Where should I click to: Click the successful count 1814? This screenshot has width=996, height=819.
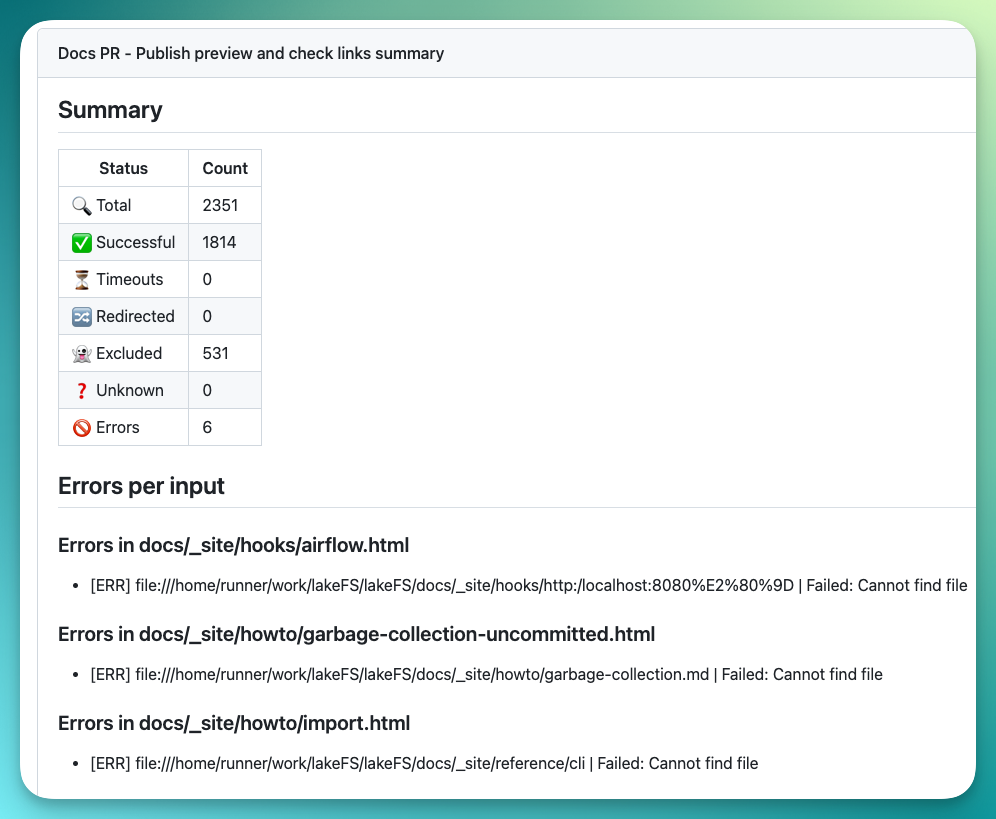click(x=219, y=242)
